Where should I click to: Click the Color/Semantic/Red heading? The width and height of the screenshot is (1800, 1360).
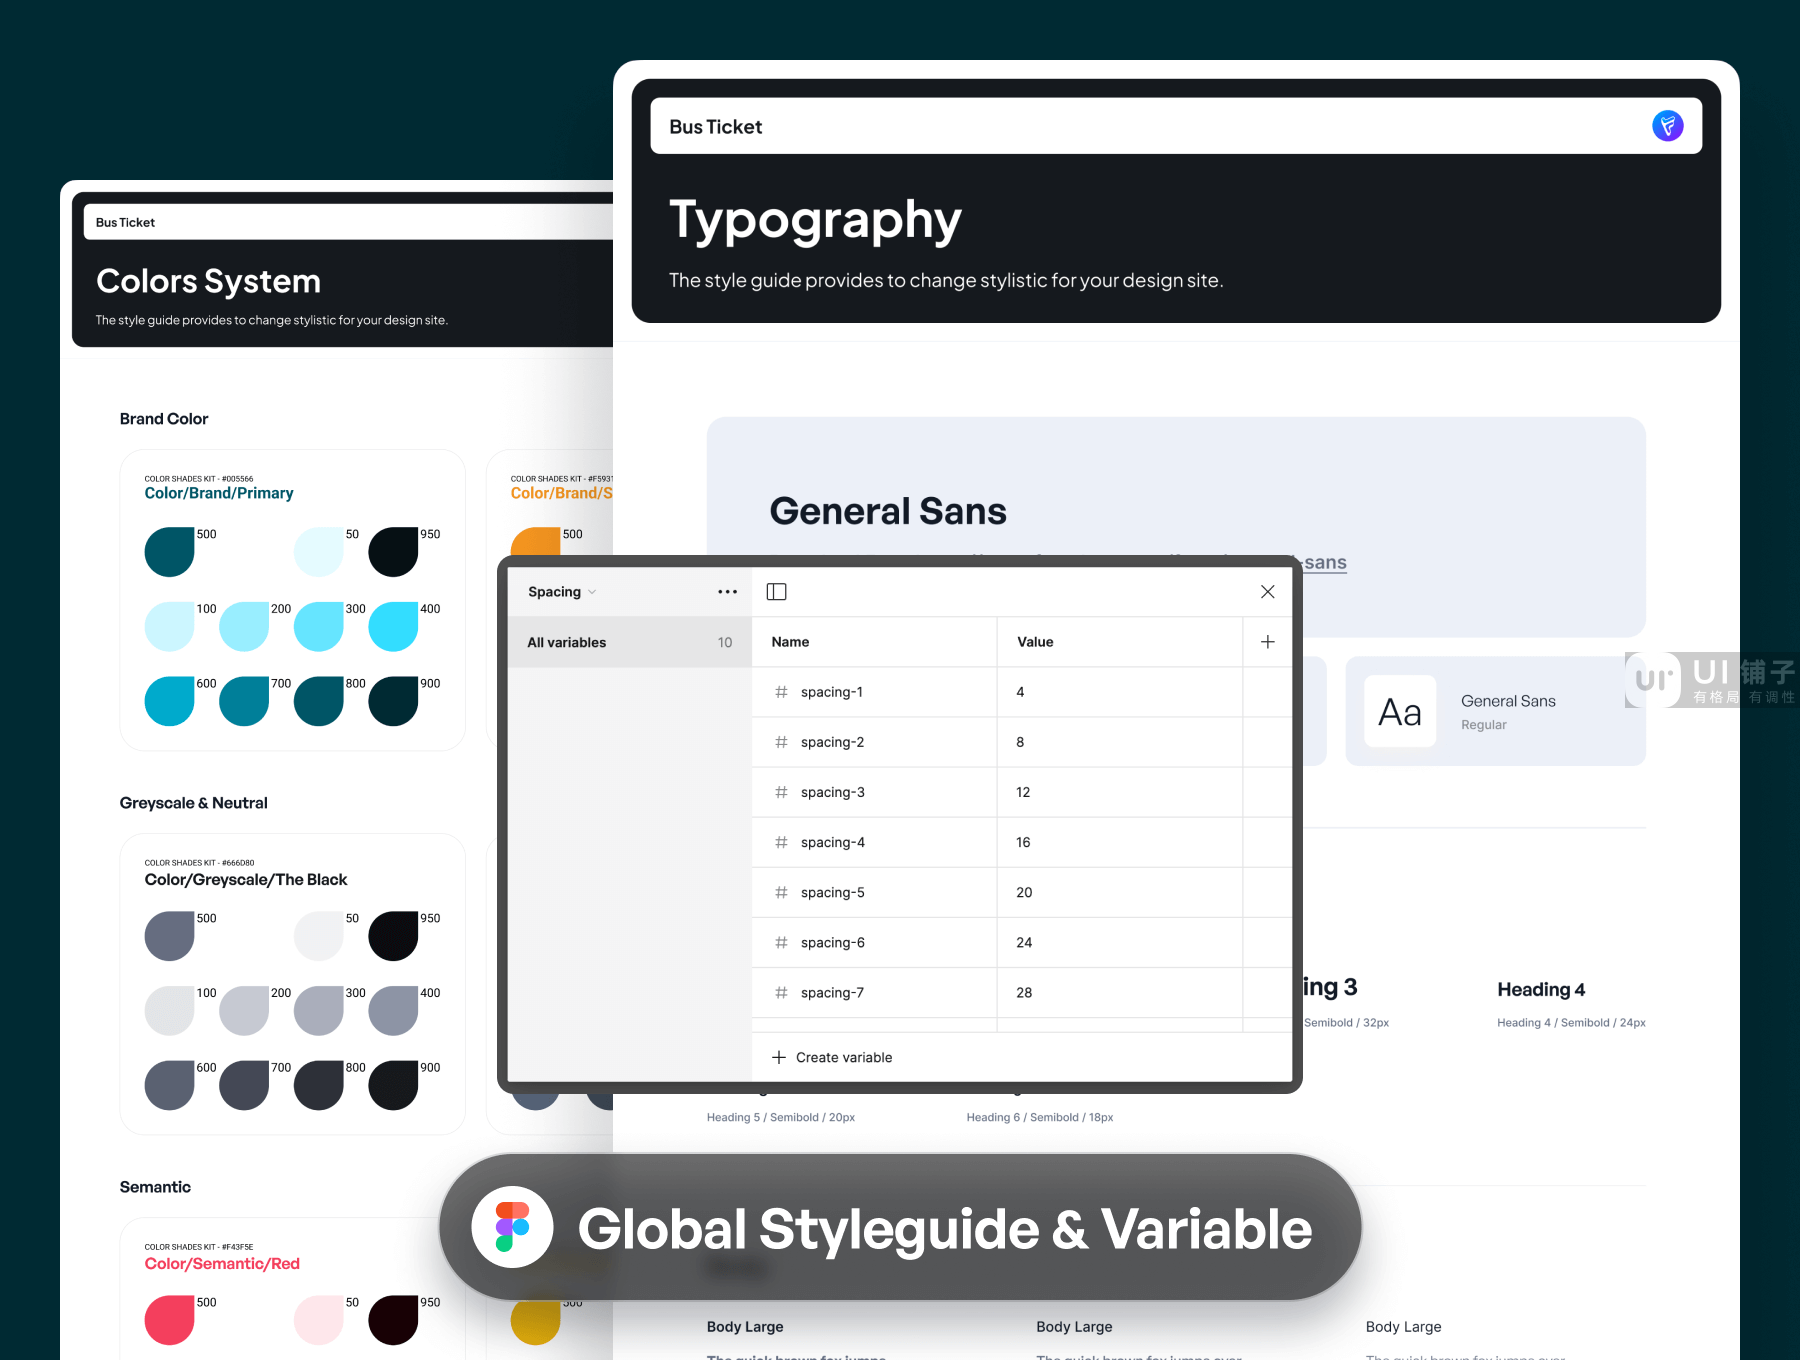222,1263
